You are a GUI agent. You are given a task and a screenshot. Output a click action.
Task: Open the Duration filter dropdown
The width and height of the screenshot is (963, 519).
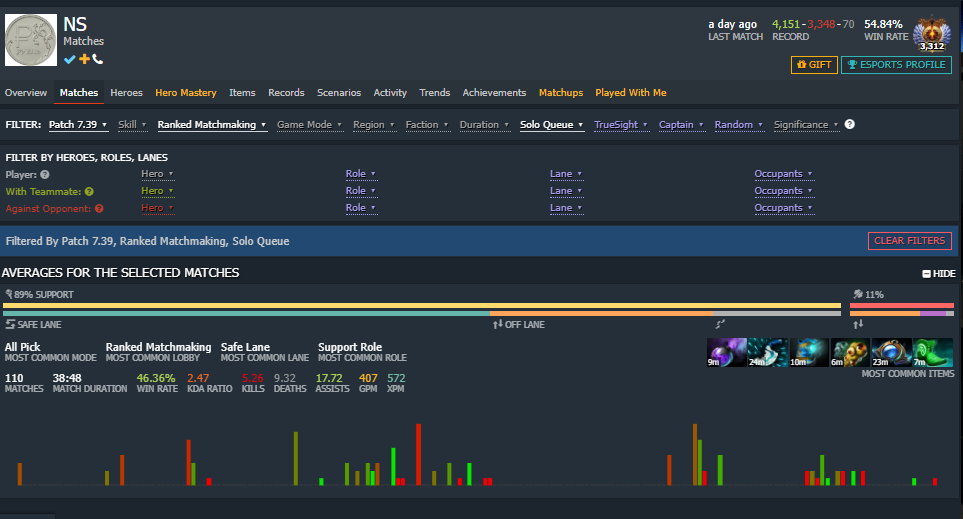[485, 125]
